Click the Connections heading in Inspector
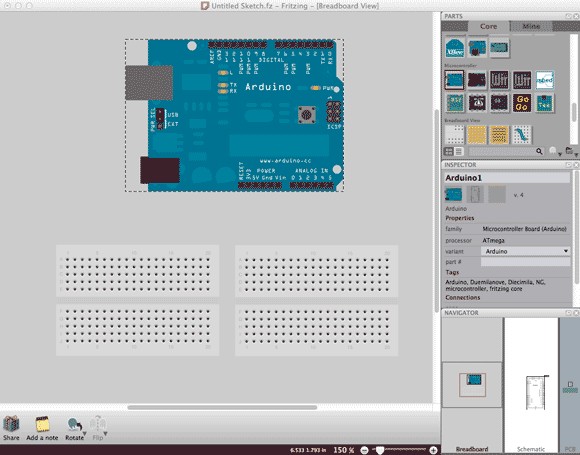This screenshot has width=580, height=455. click(x=463, y=297)
